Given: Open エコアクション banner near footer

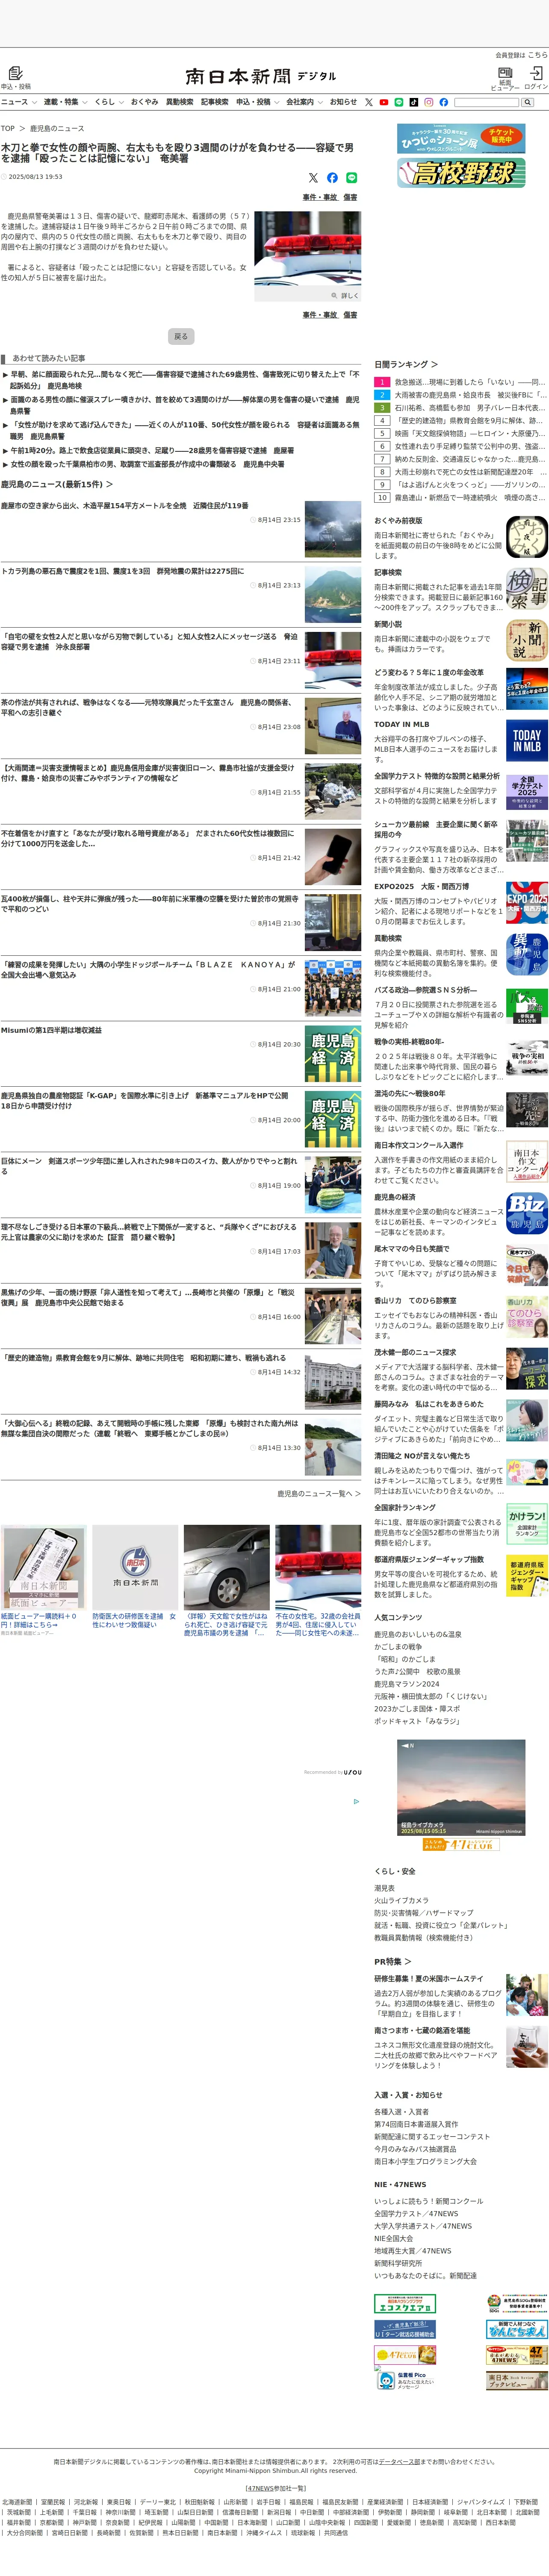Looking at the screenshot, I should pyautogui.click(x=405, y=2304).
